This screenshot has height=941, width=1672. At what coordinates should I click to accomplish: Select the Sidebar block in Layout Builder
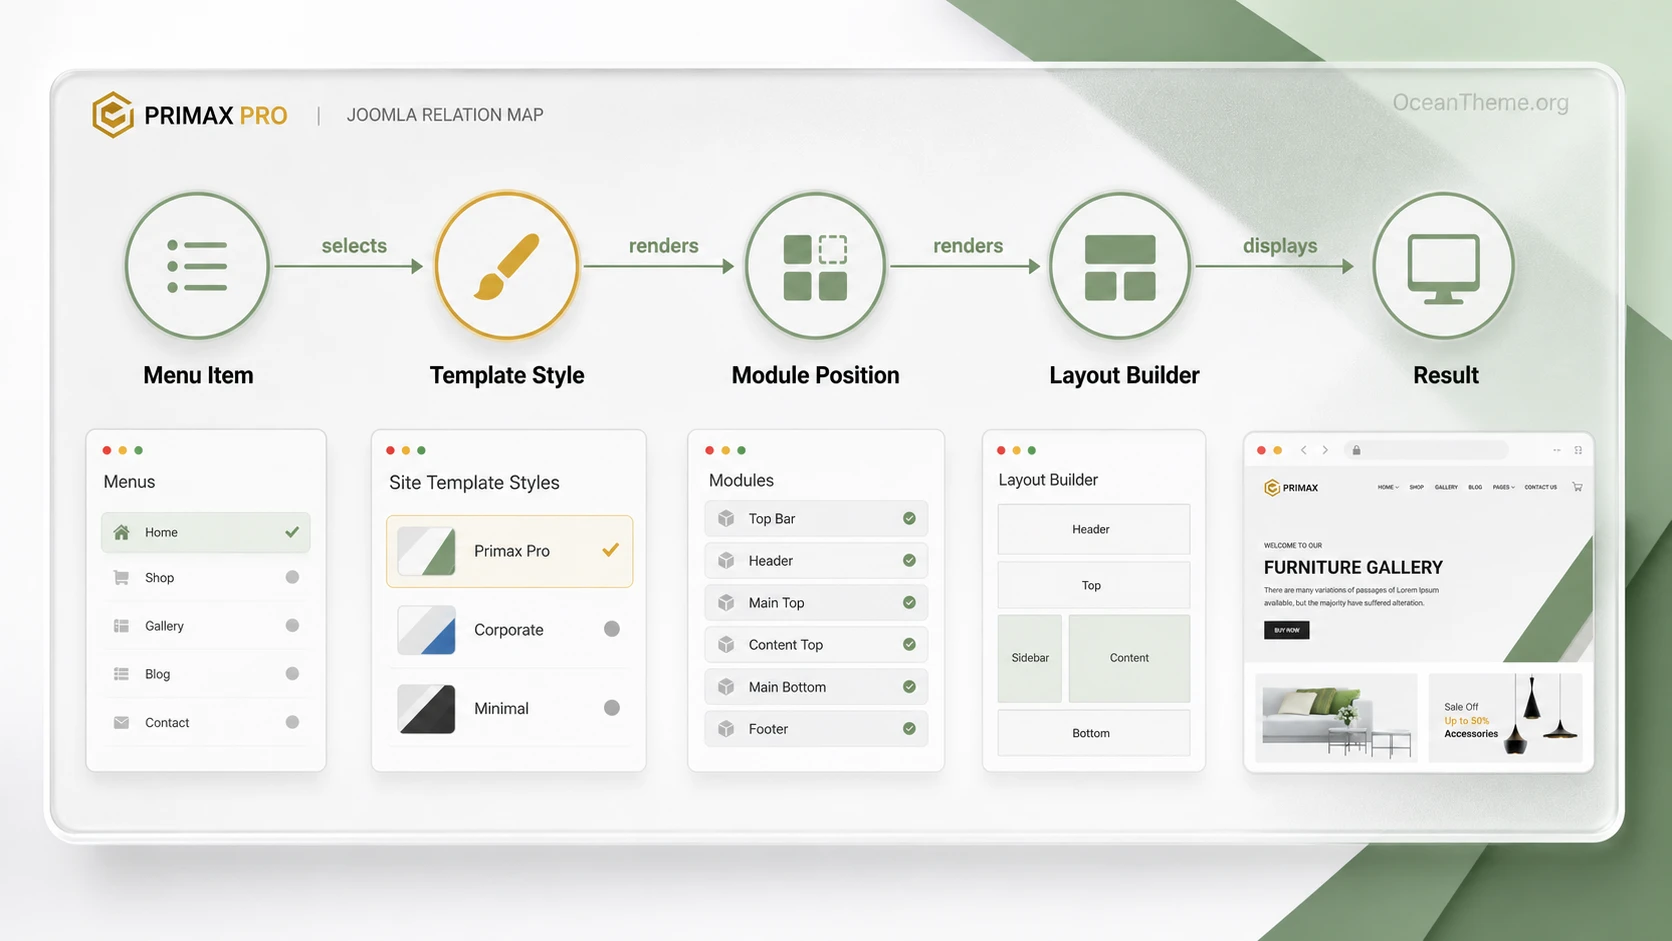coord(1029,658)
